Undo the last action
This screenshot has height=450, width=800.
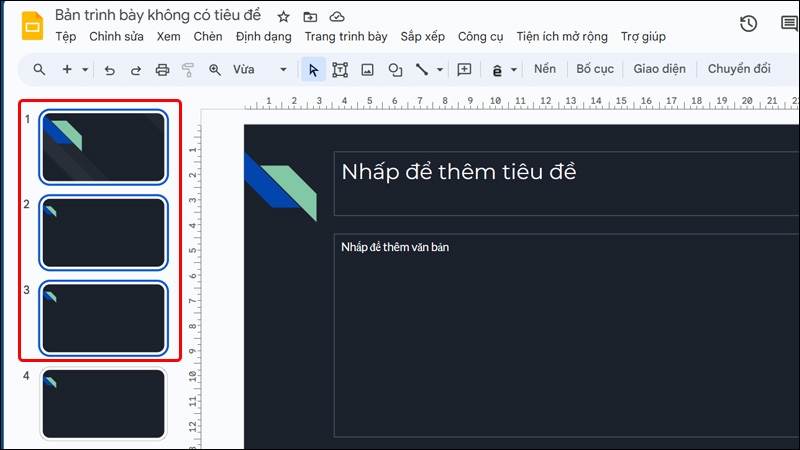pyautogui.click(x=110, y=70)
